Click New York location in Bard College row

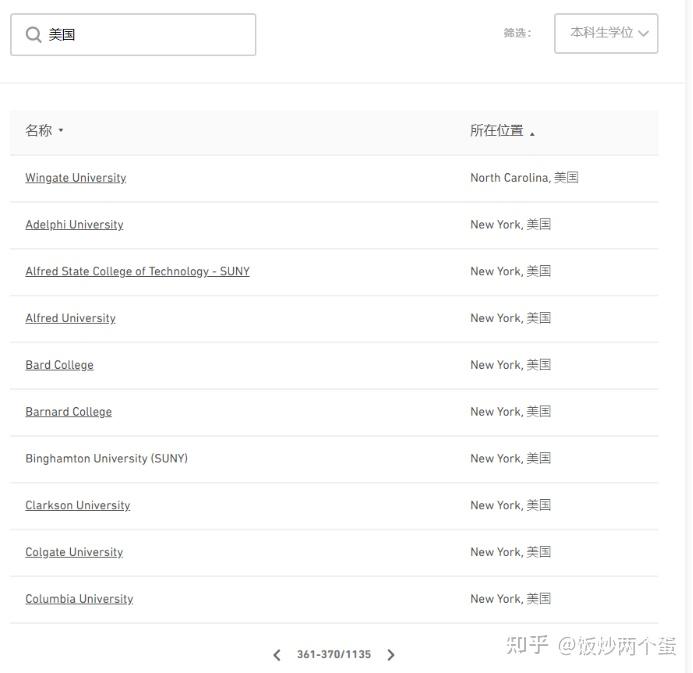[x=510, y=365]
